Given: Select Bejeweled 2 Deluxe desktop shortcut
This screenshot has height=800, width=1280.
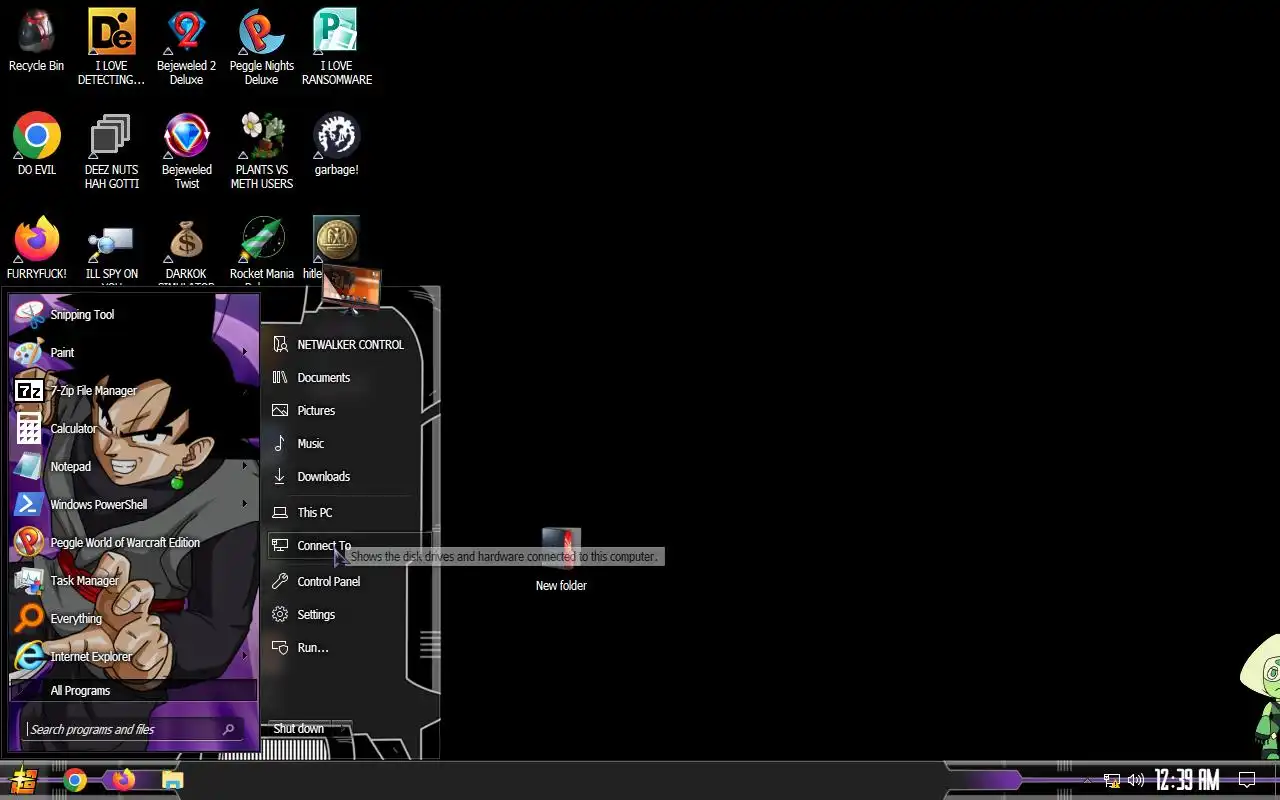Looking at the screenshot, I should pos(186,48).
